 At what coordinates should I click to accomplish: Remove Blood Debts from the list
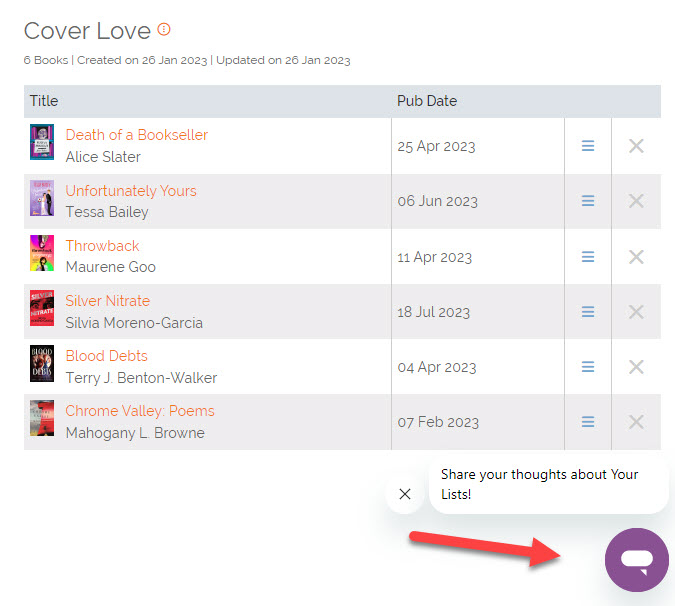coord(636,367)
